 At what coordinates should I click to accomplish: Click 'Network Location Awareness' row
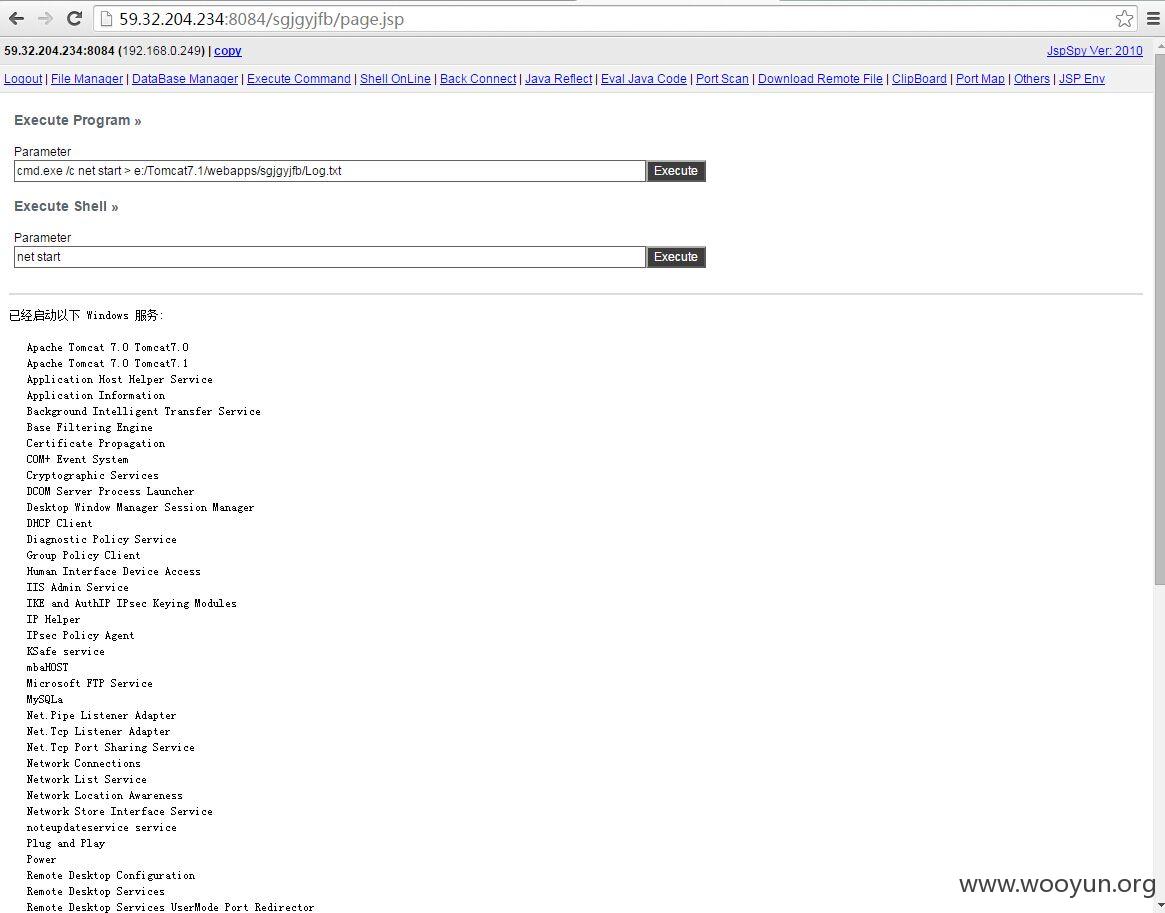tap(105, 796)
